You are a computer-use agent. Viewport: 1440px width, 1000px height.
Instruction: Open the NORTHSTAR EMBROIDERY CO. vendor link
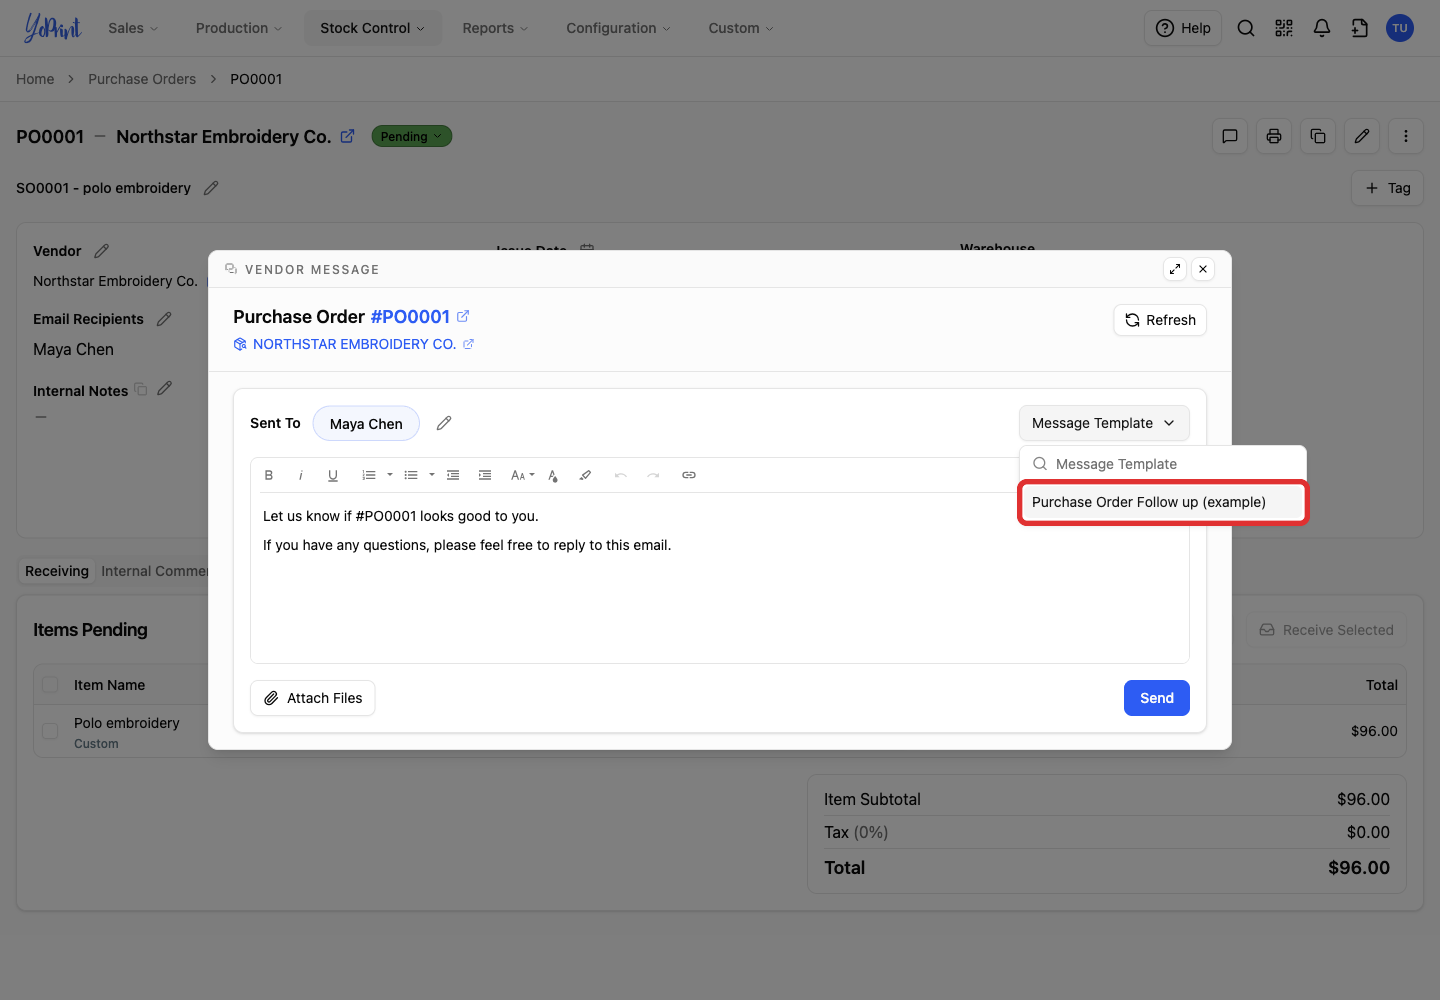[354, 344]
